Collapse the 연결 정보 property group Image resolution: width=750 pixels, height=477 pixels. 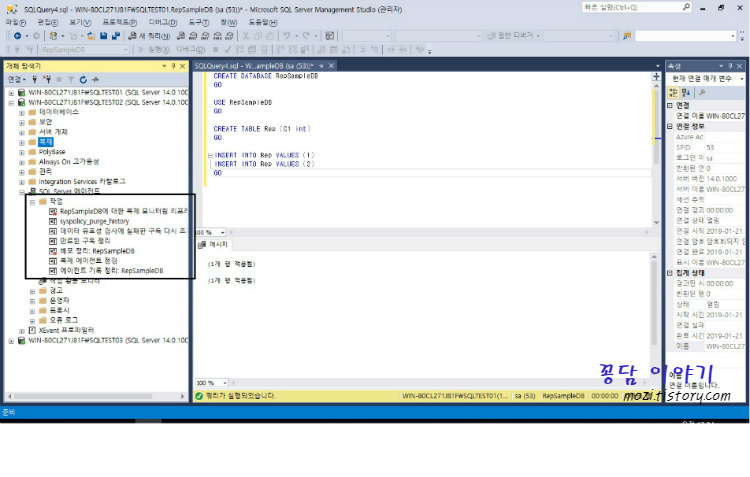670,127
